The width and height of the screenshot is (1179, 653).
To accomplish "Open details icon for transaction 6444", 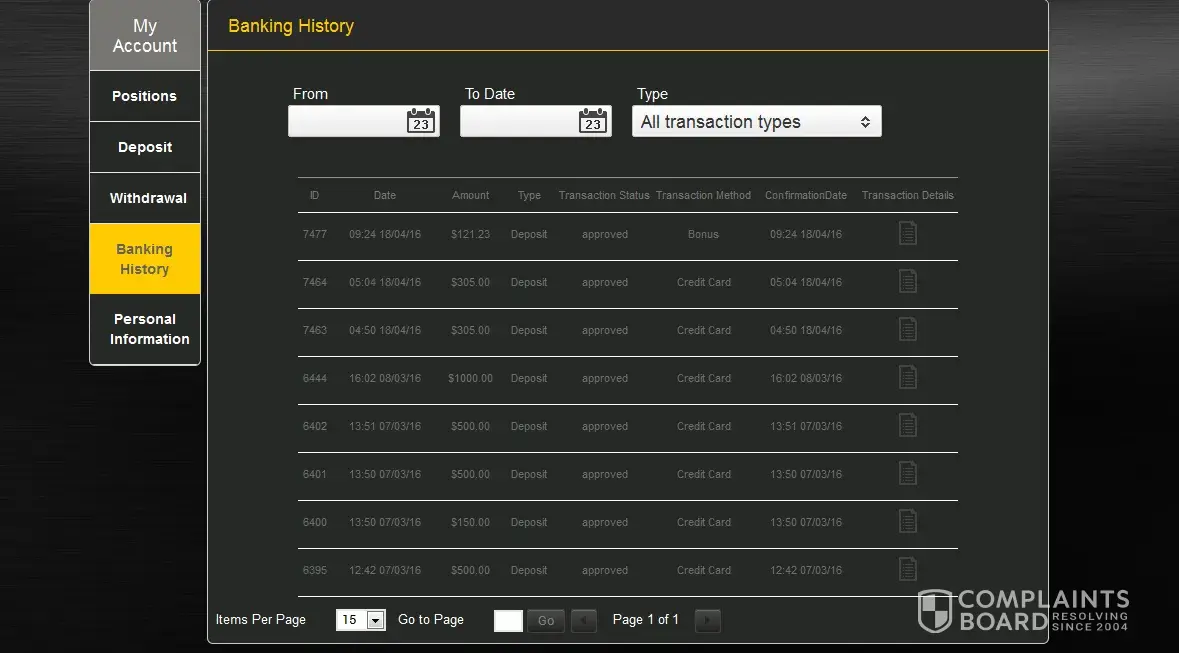I will (x=907, y=378).
